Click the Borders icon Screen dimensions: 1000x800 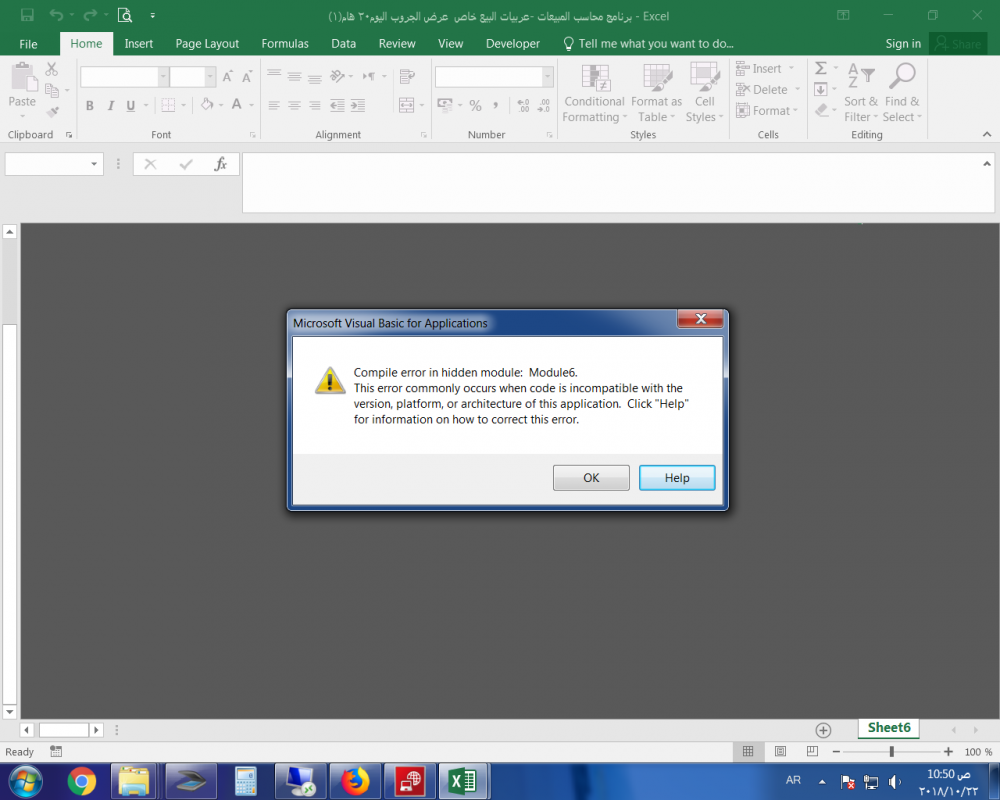pyautogui.click(x=168, y=105)
